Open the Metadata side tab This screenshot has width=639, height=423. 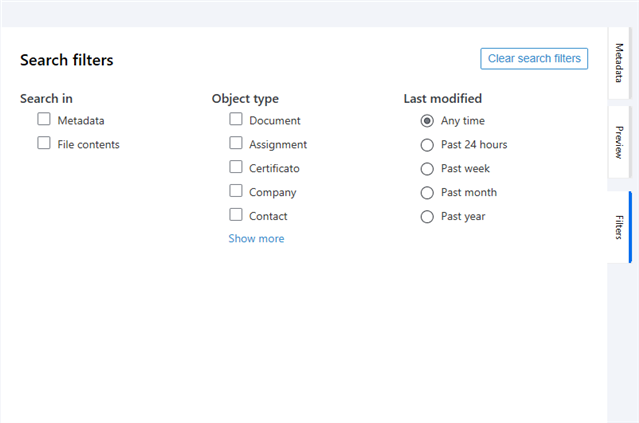619,63
